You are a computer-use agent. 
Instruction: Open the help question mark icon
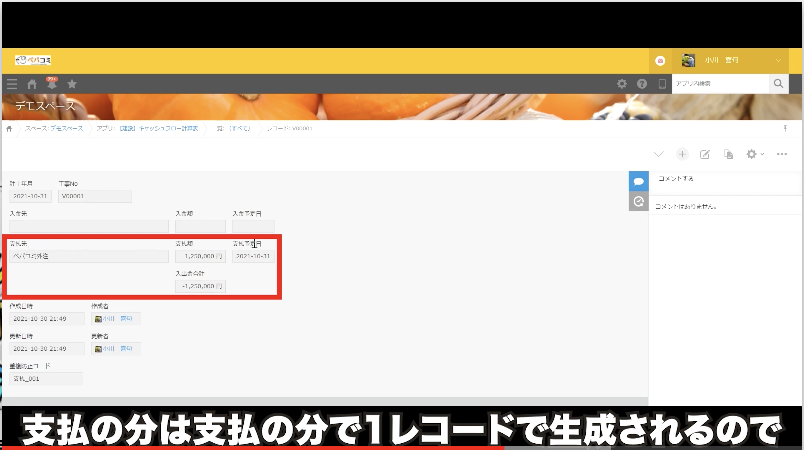[x=642, y=85]
